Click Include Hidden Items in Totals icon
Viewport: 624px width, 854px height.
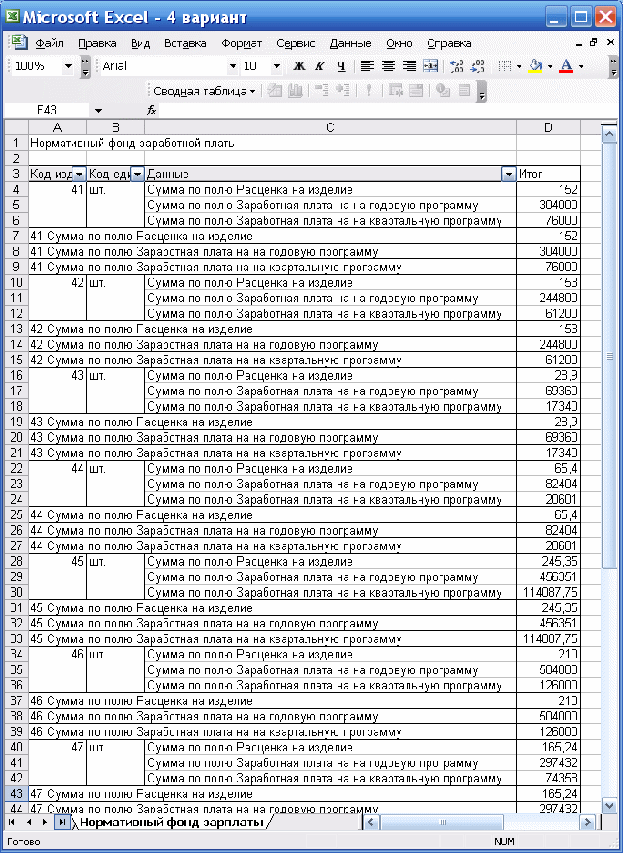pyautogui.click(x=395, y=91)
